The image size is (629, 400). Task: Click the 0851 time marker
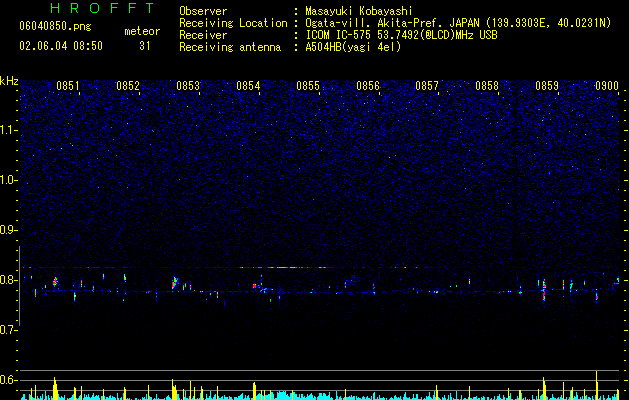pos(68,86)
